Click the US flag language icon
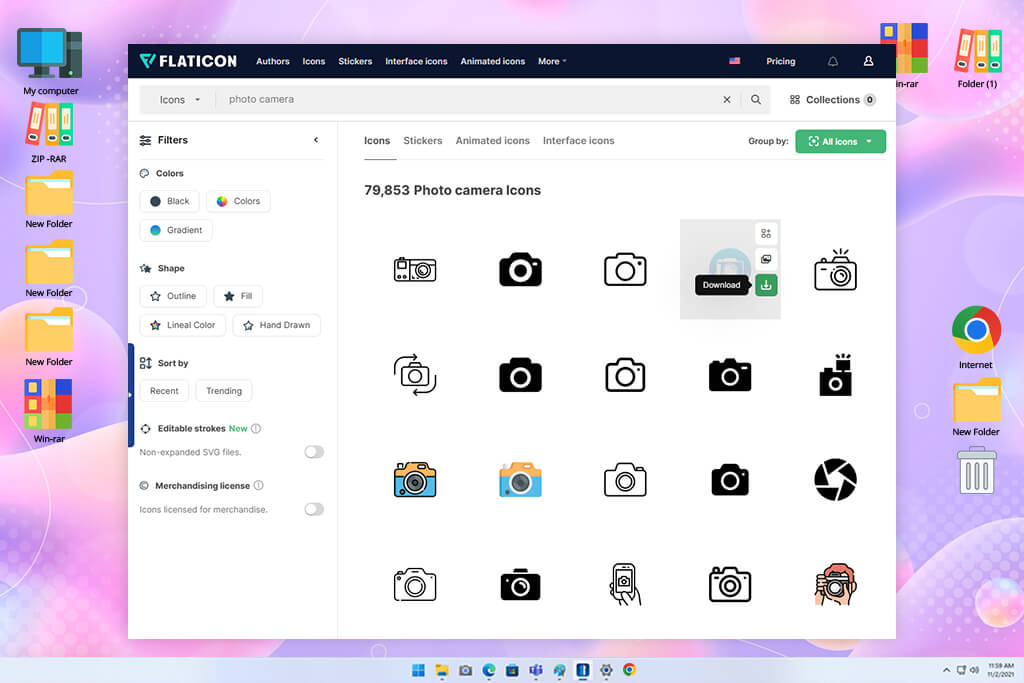The image size is (1024, 683). (x=735, y=61)
